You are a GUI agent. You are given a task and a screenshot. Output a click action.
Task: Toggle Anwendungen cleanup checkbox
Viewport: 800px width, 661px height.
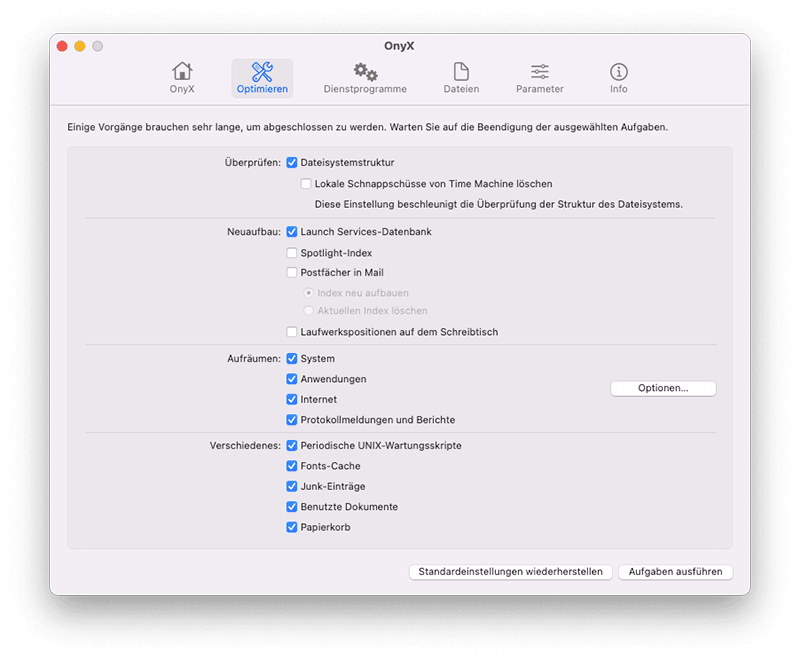292,379
